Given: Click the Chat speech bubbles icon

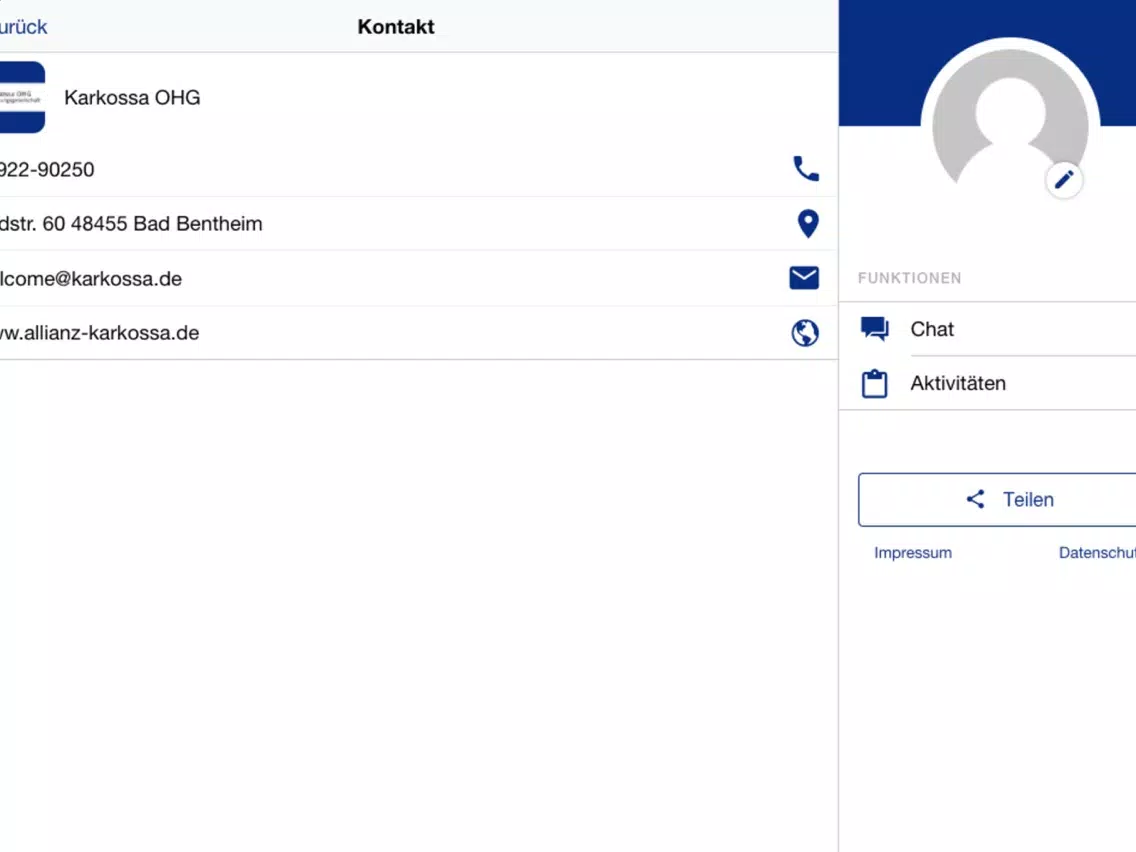Looking at the screenshot, I should pos(874,329).
